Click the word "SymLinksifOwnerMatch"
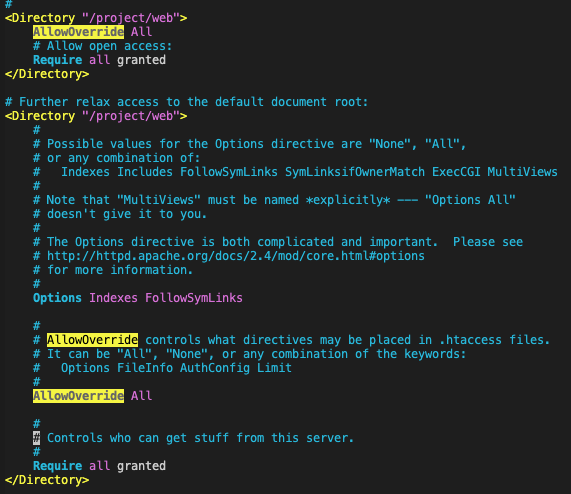The width and height of the screenshot is (571, 494). click(x=354, y=172)
